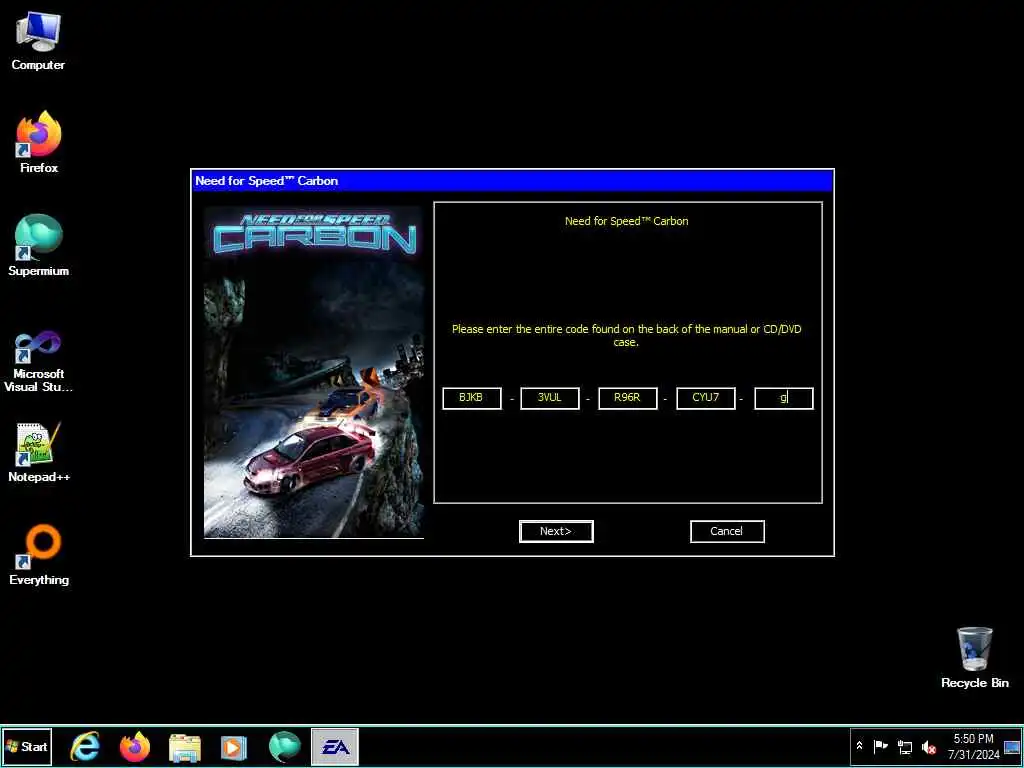Open the Start menu
The width and height of the screenshot is (1024, 768).
(x=27, y=747)
